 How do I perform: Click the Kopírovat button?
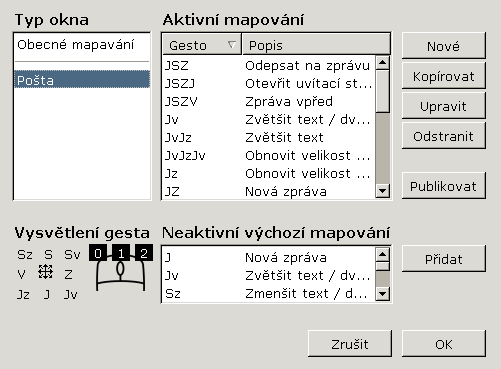click(443, 76)
